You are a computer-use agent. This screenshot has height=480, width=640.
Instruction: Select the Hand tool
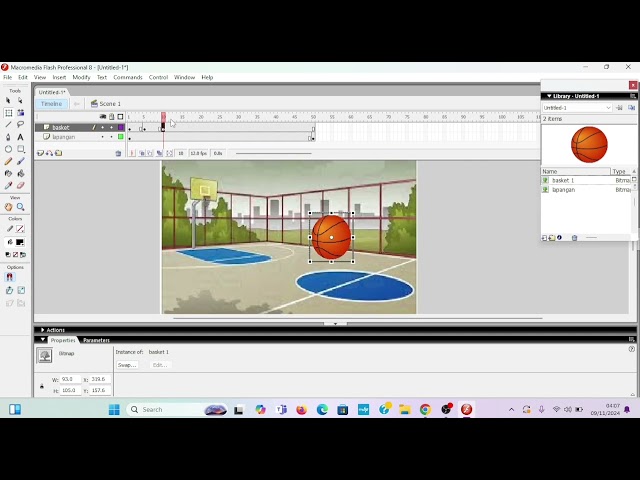pos(8,207)
